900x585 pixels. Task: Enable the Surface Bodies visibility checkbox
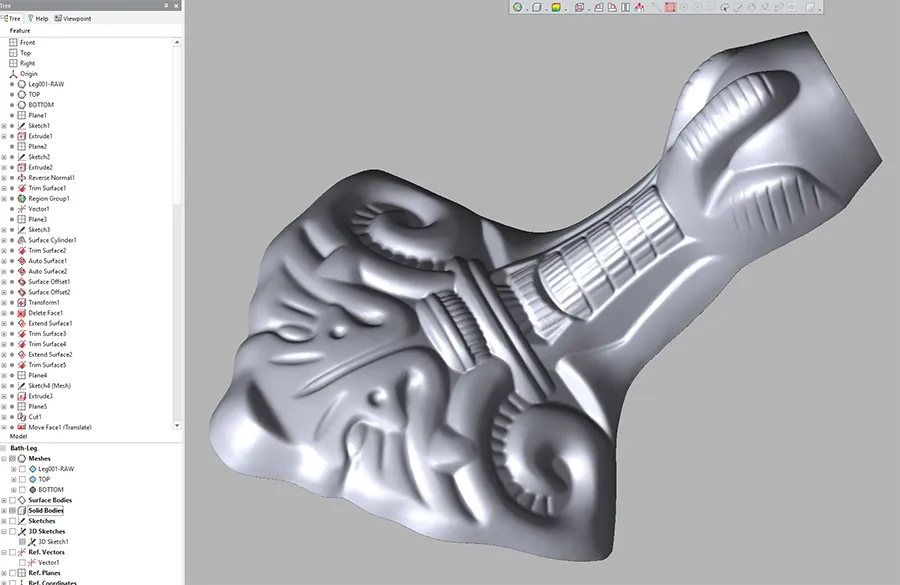point(13,500)
